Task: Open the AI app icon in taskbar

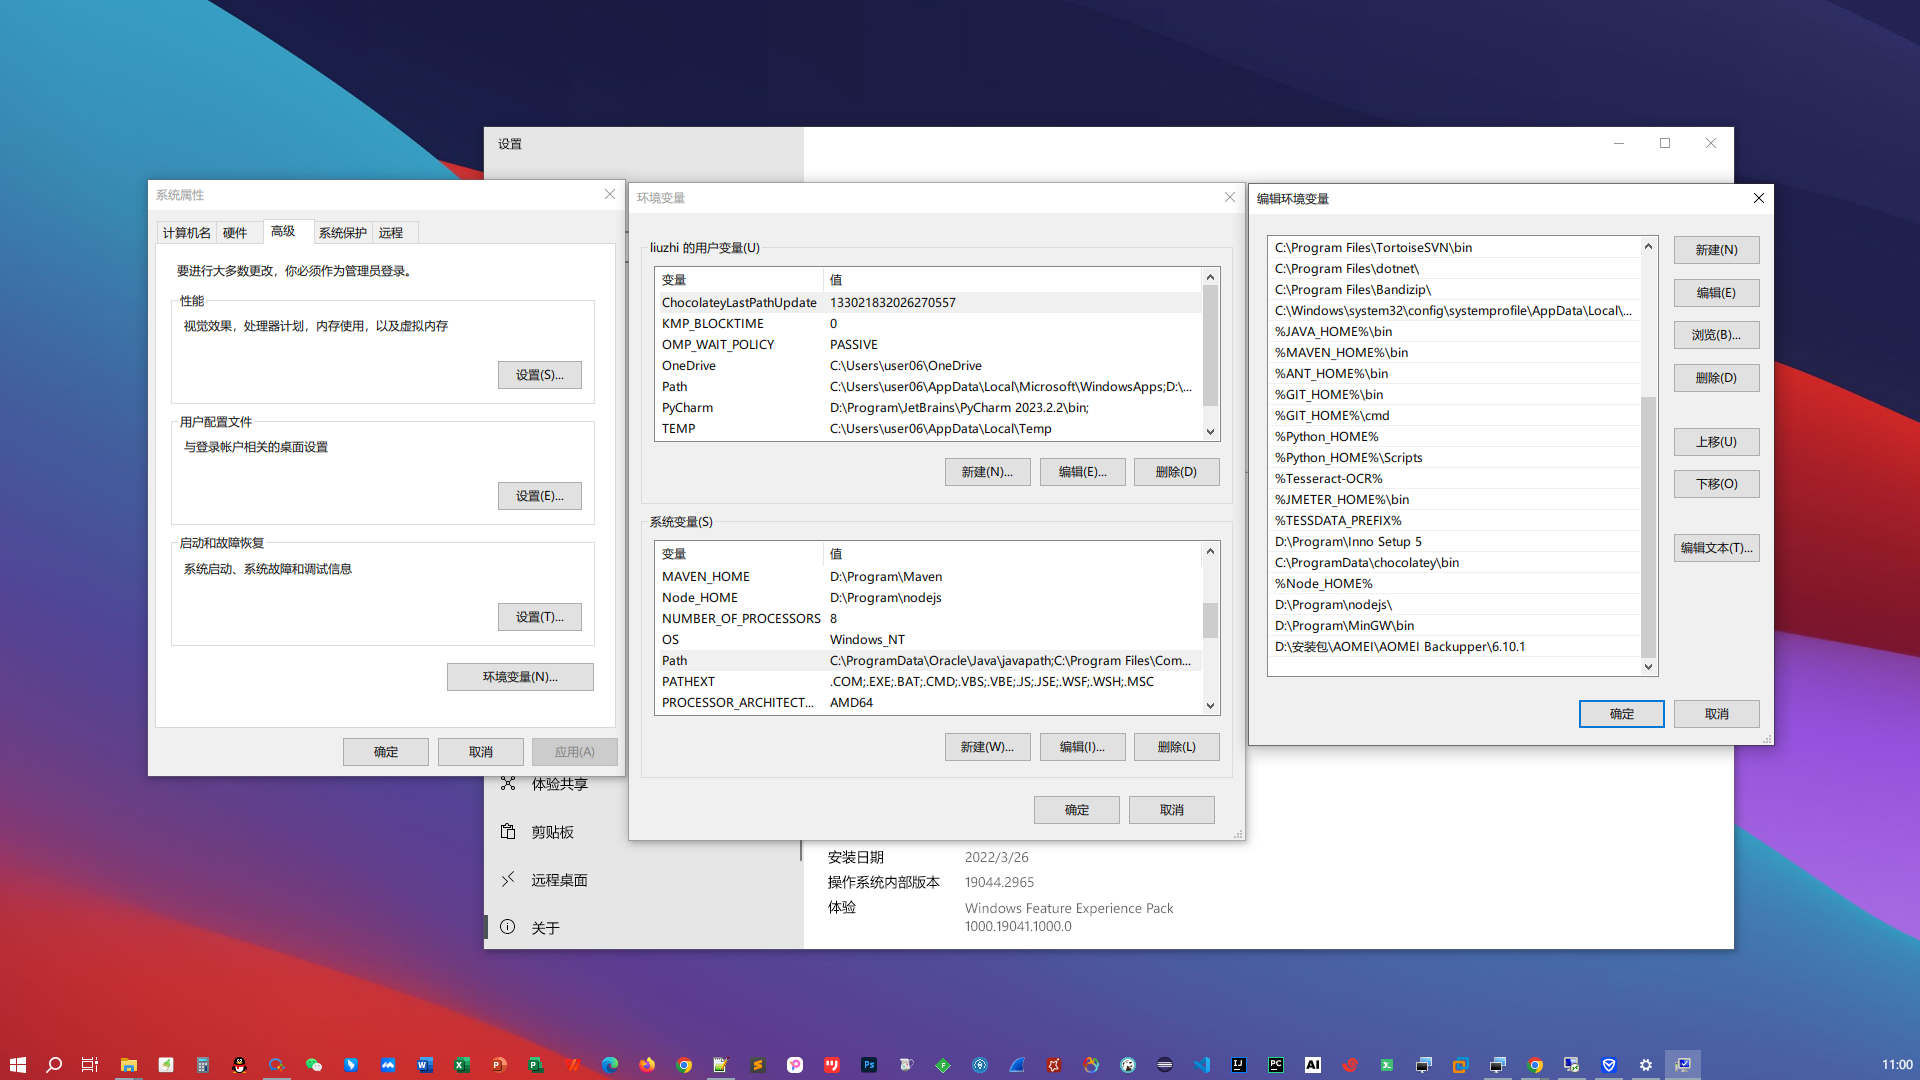Action: click(x=1313, y=1065)
